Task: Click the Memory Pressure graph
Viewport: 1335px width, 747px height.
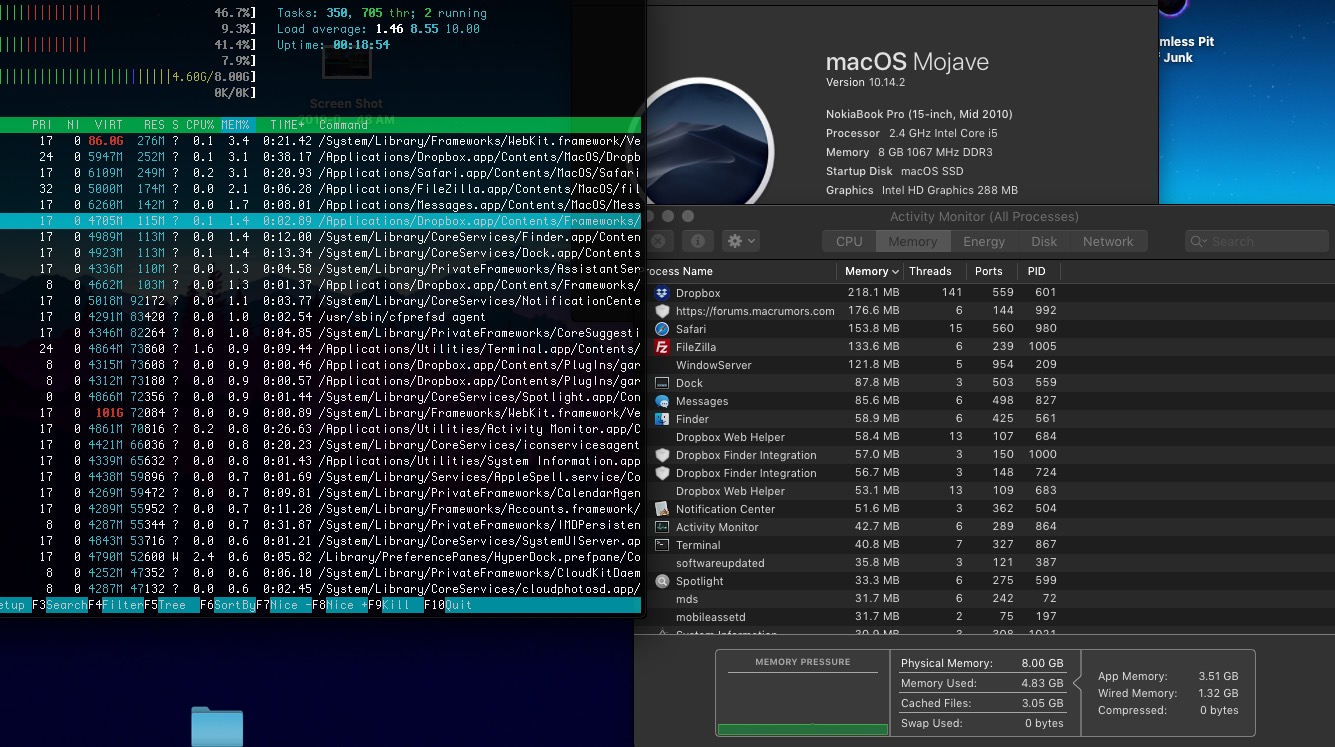Action: [x=803, y=703]
